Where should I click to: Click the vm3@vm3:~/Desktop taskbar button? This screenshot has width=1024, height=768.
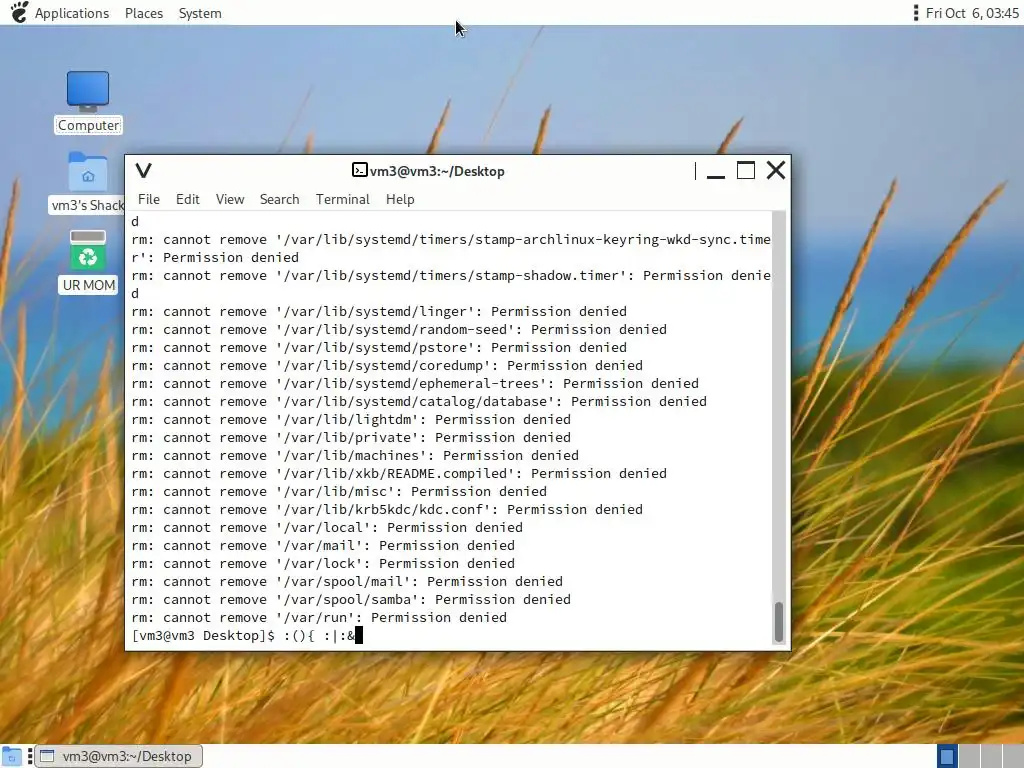[x=119, y=756]
